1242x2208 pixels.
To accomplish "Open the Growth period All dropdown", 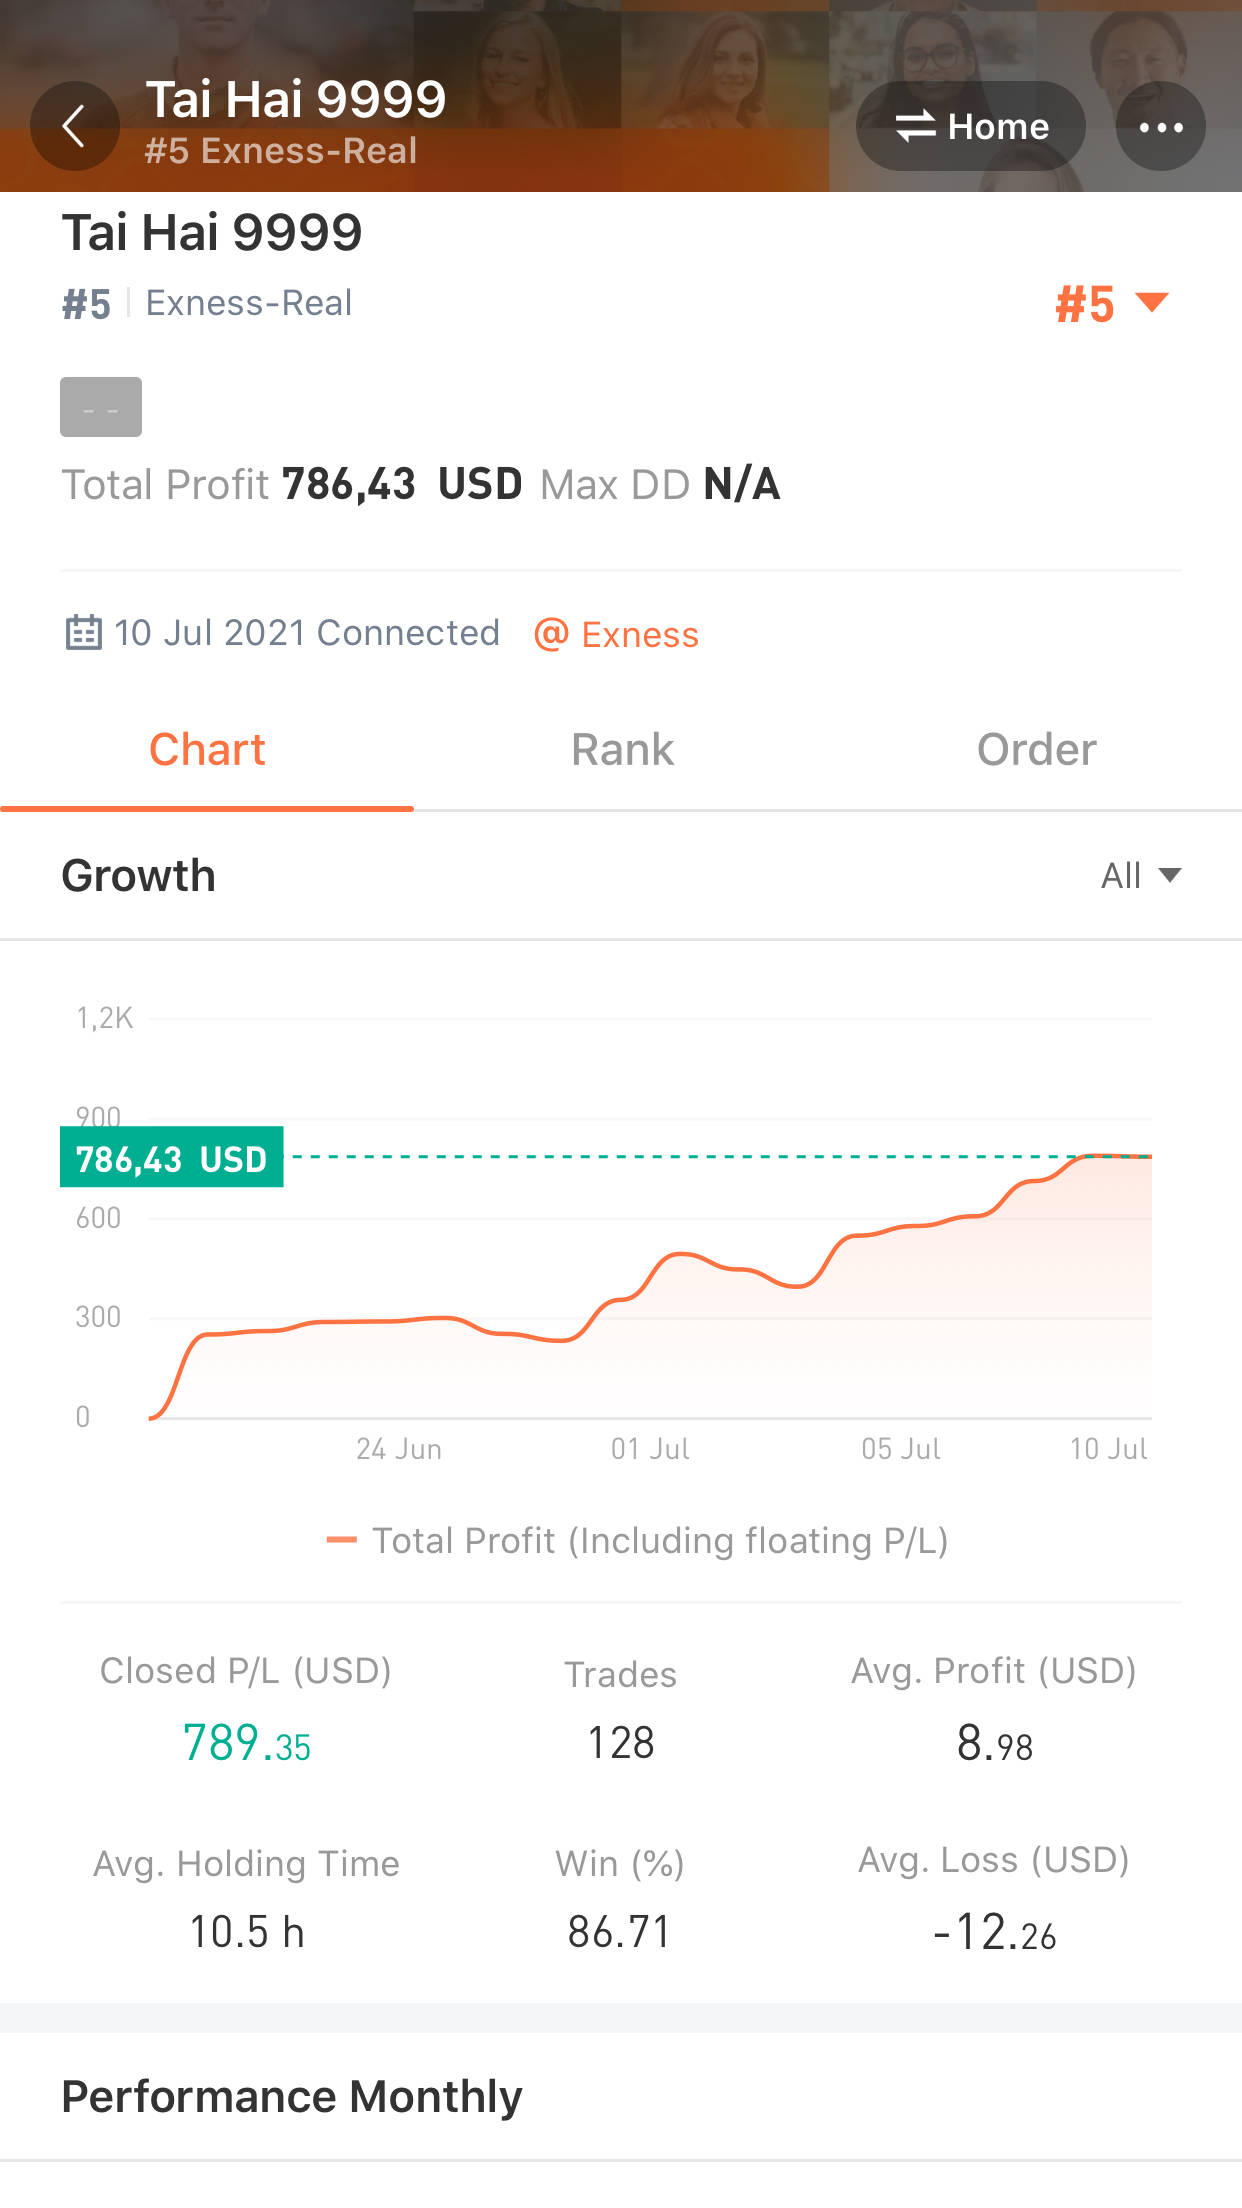I will 1140,876.
